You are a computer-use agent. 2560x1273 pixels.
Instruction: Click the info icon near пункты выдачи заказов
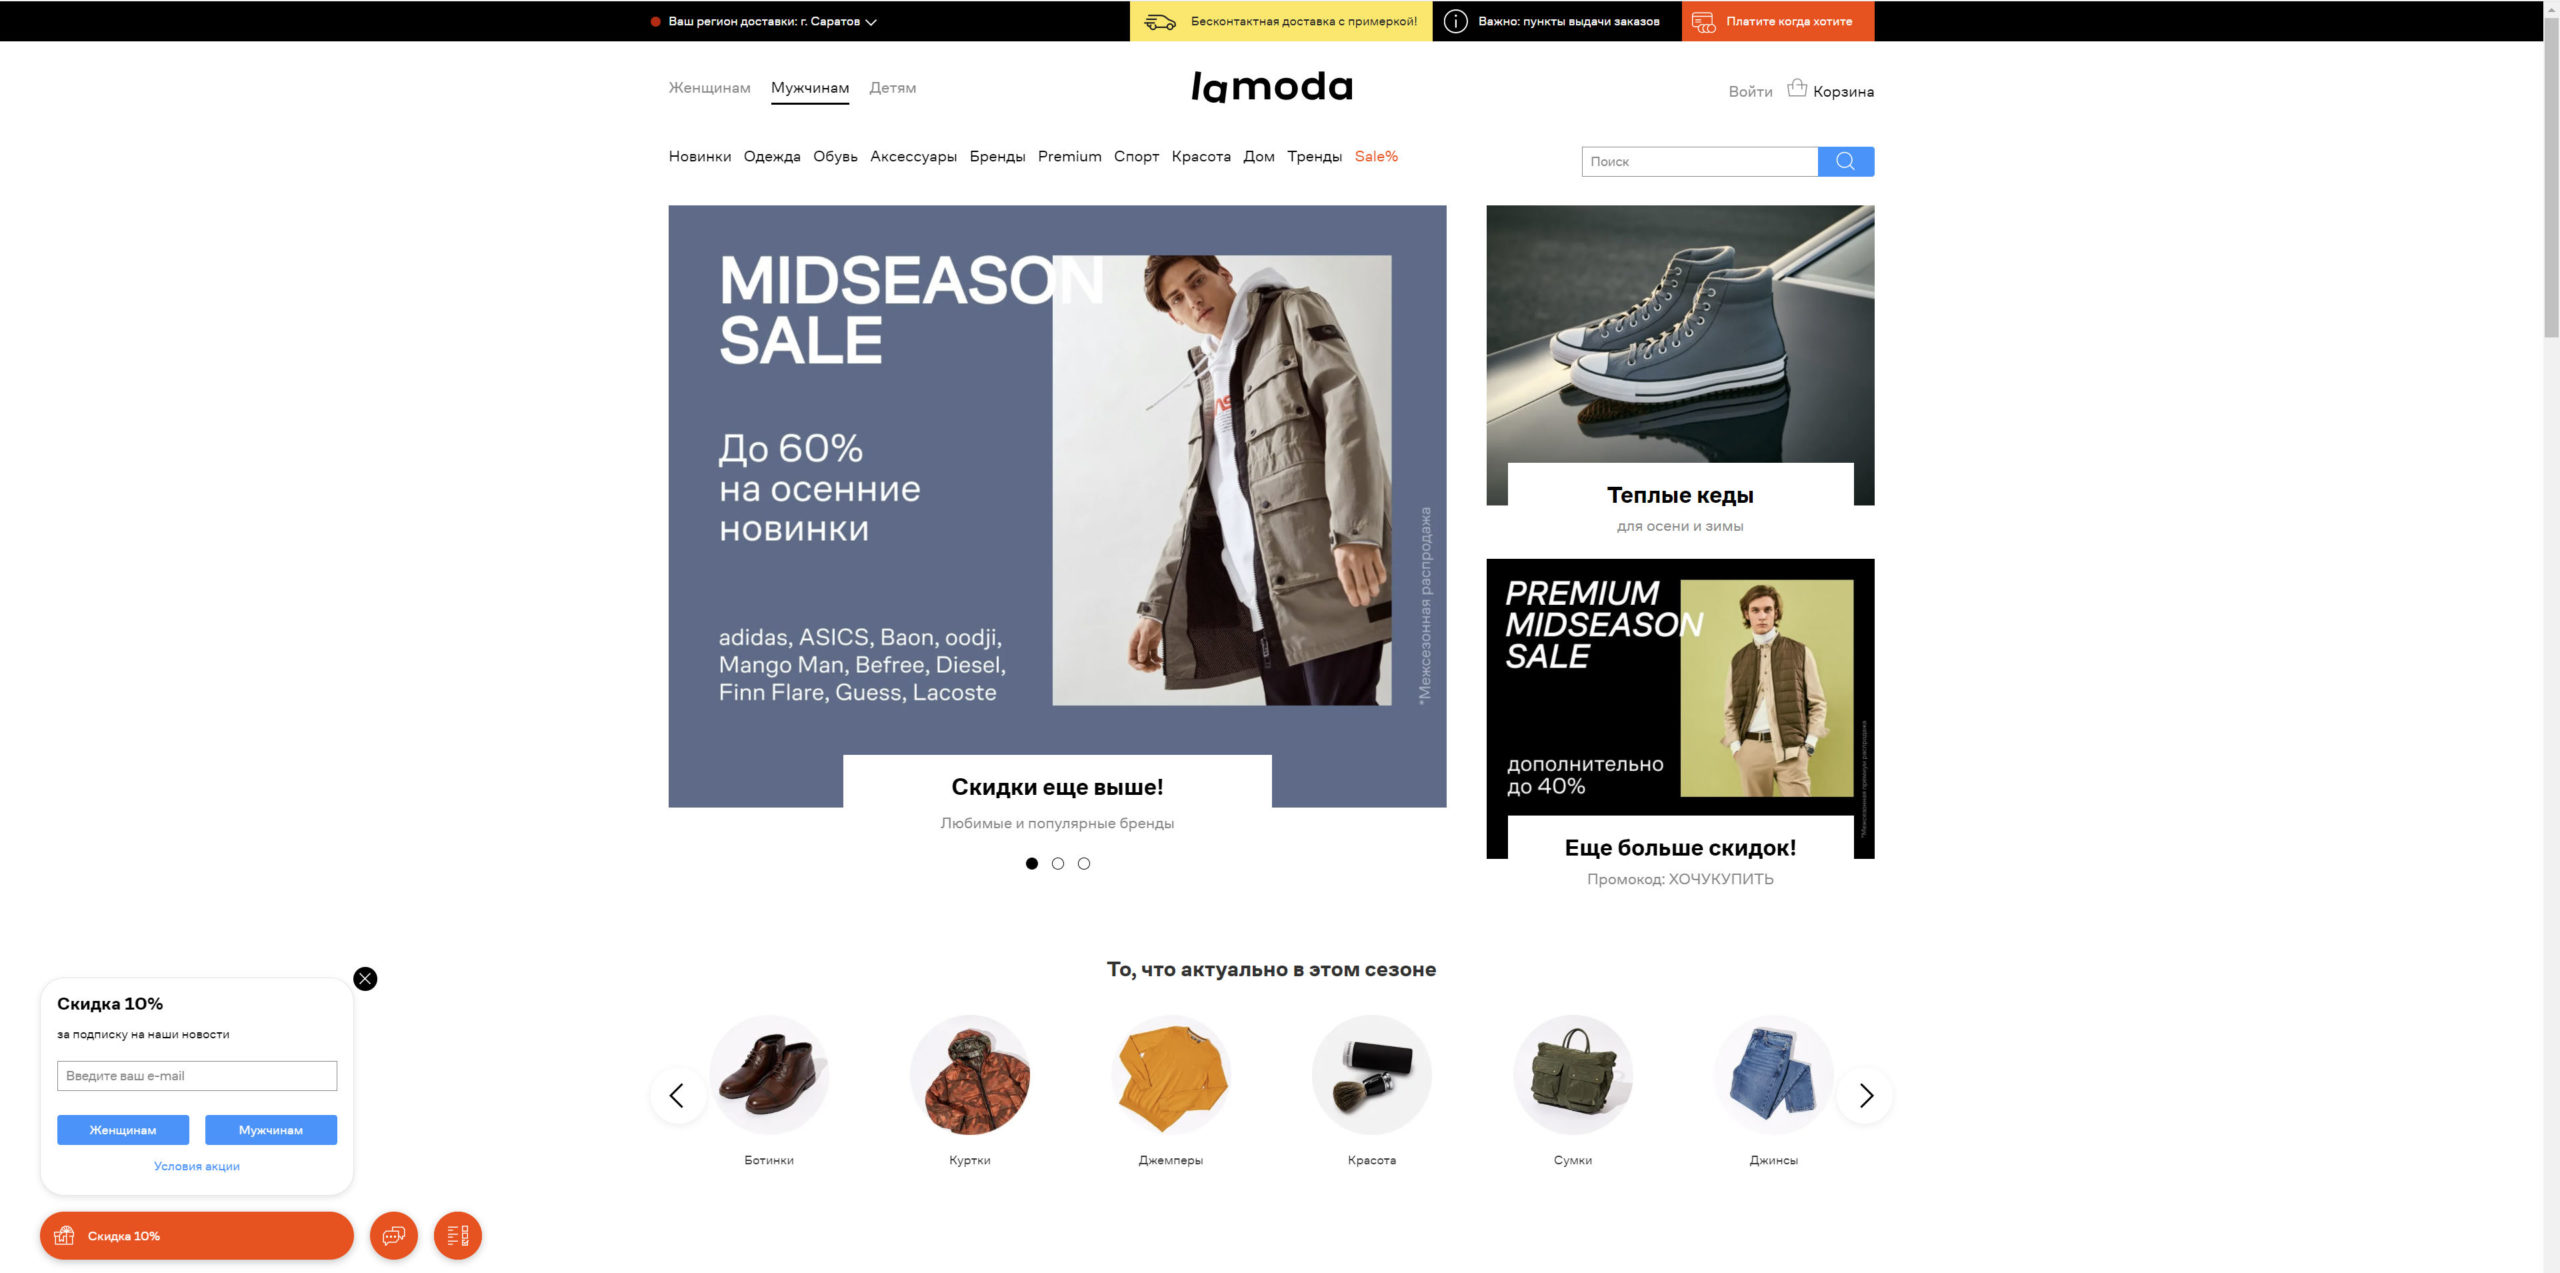[x=1456, y=21]
